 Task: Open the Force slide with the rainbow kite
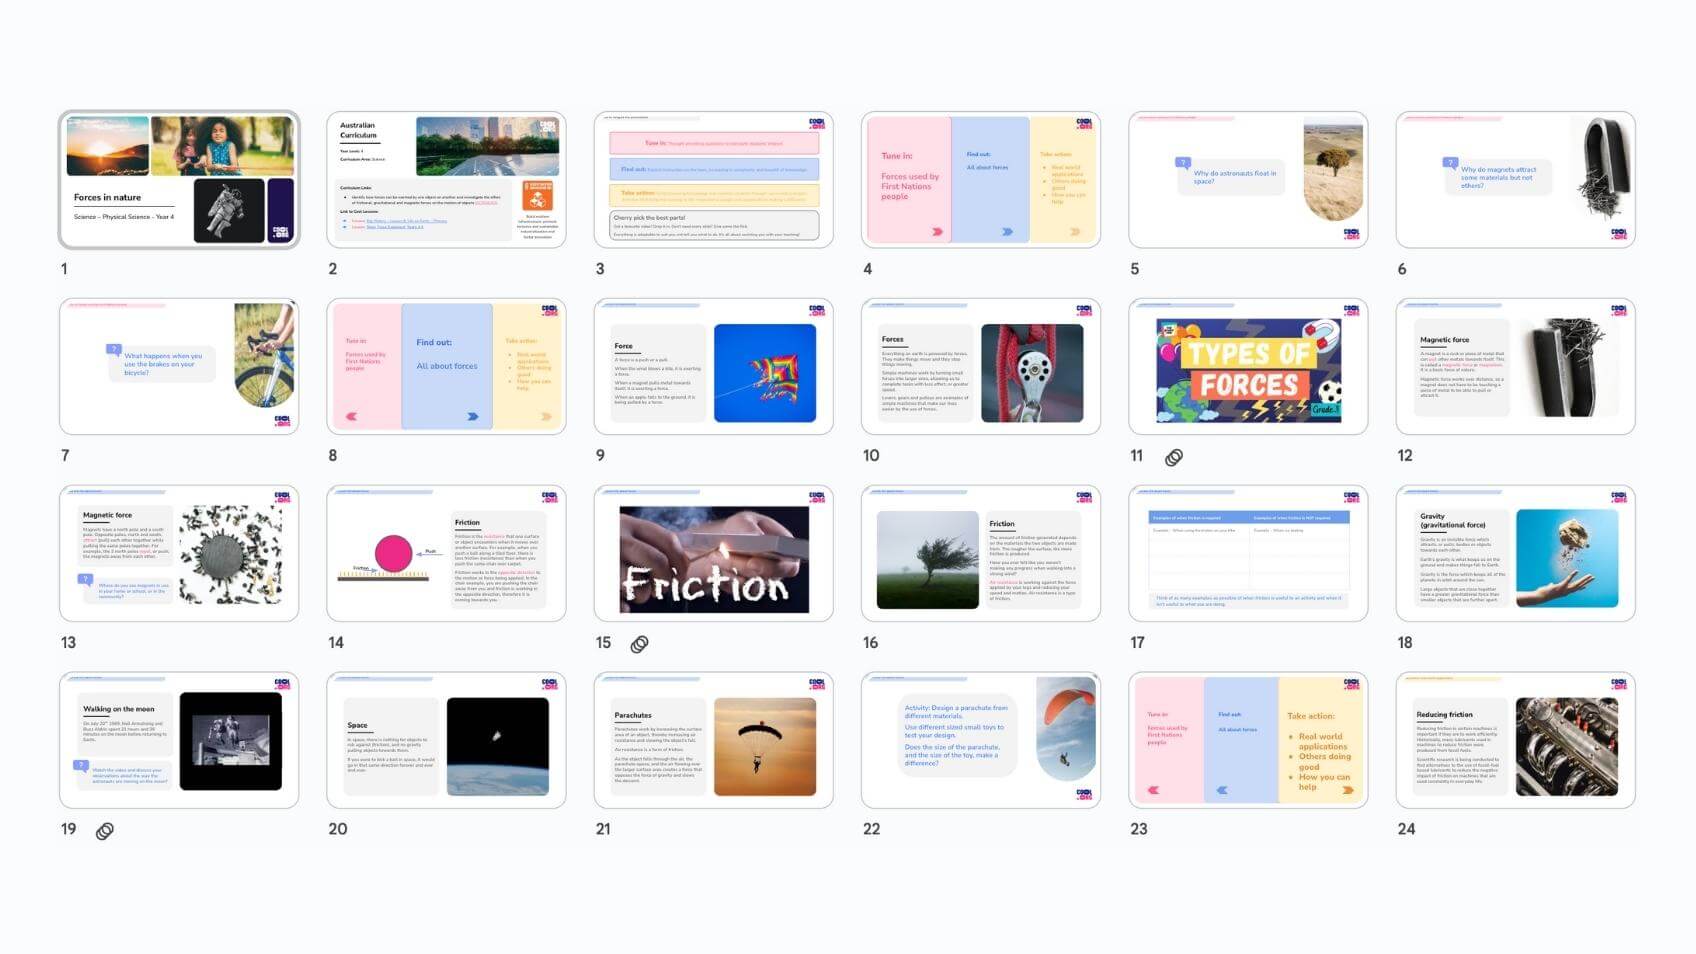(x=713, y=367)
